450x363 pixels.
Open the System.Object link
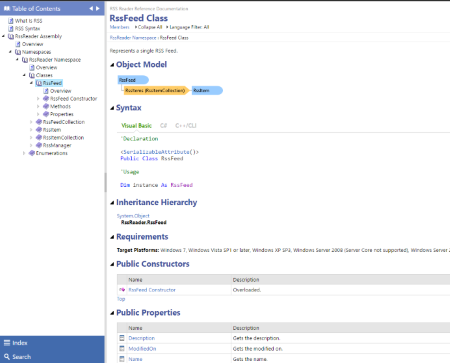pyautogui.click(x=133, y=216)
